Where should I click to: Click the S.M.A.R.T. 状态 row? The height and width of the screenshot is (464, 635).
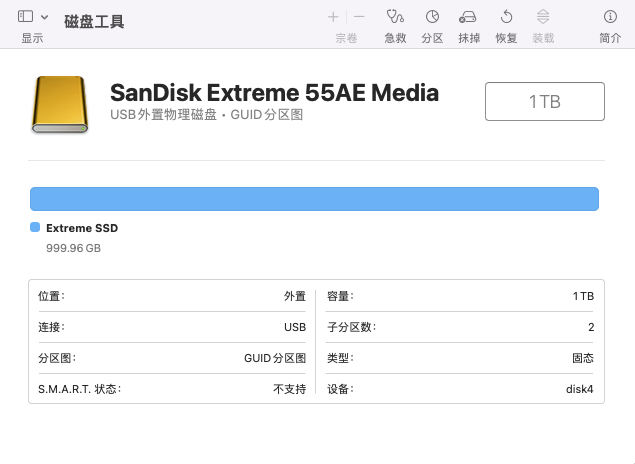[171, 389]
